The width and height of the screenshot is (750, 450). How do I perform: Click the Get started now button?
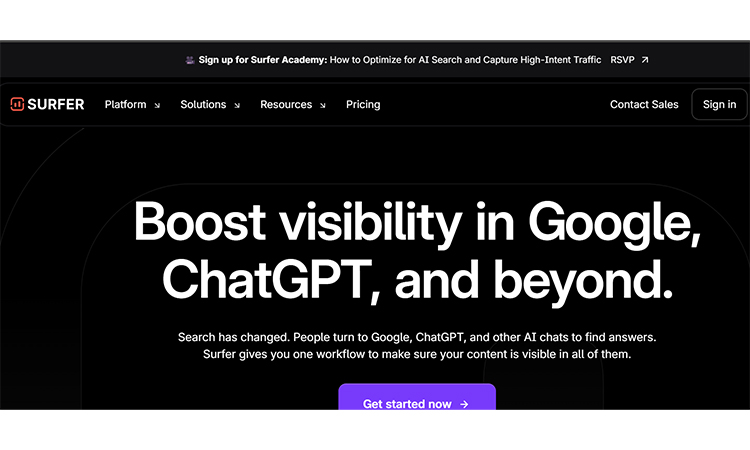pos(417,397)
